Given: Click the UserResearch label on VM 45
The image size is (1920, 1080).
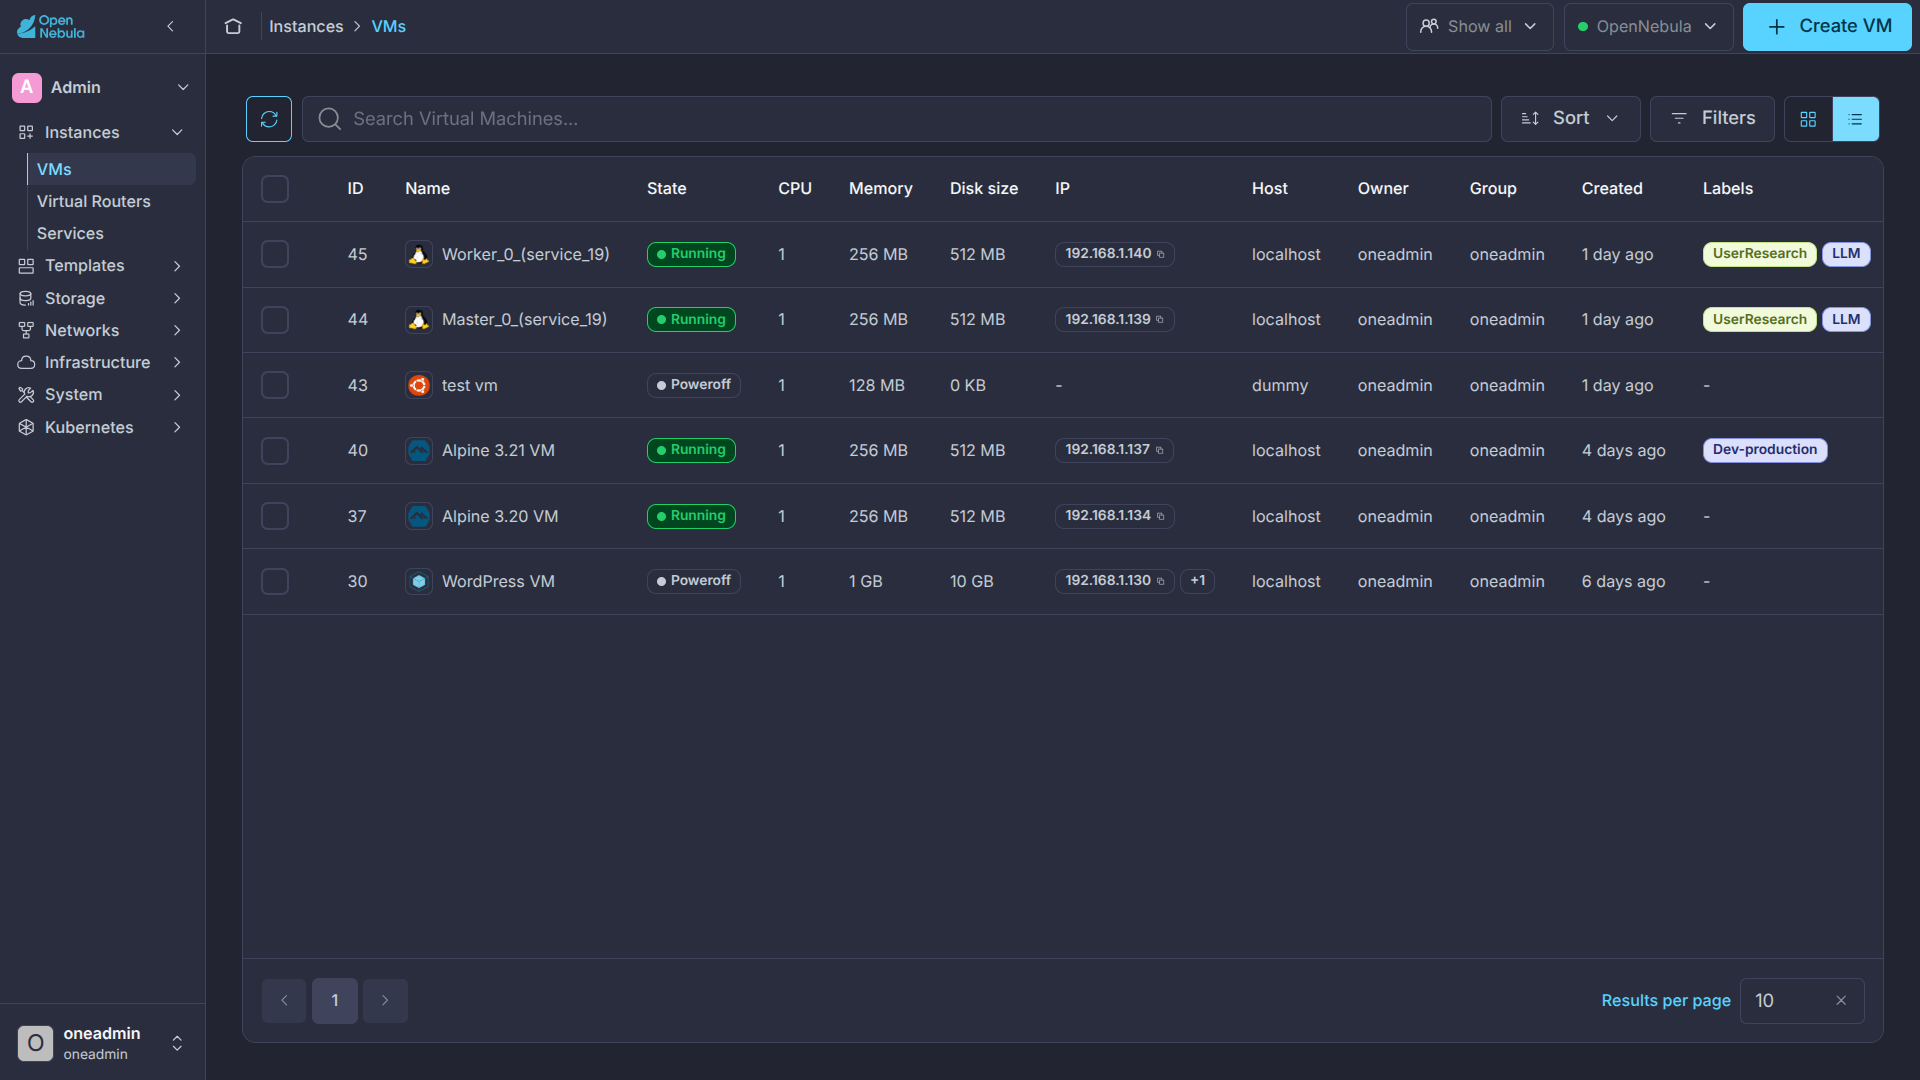Looking at the screenshot, I should tap(1759, 254).
